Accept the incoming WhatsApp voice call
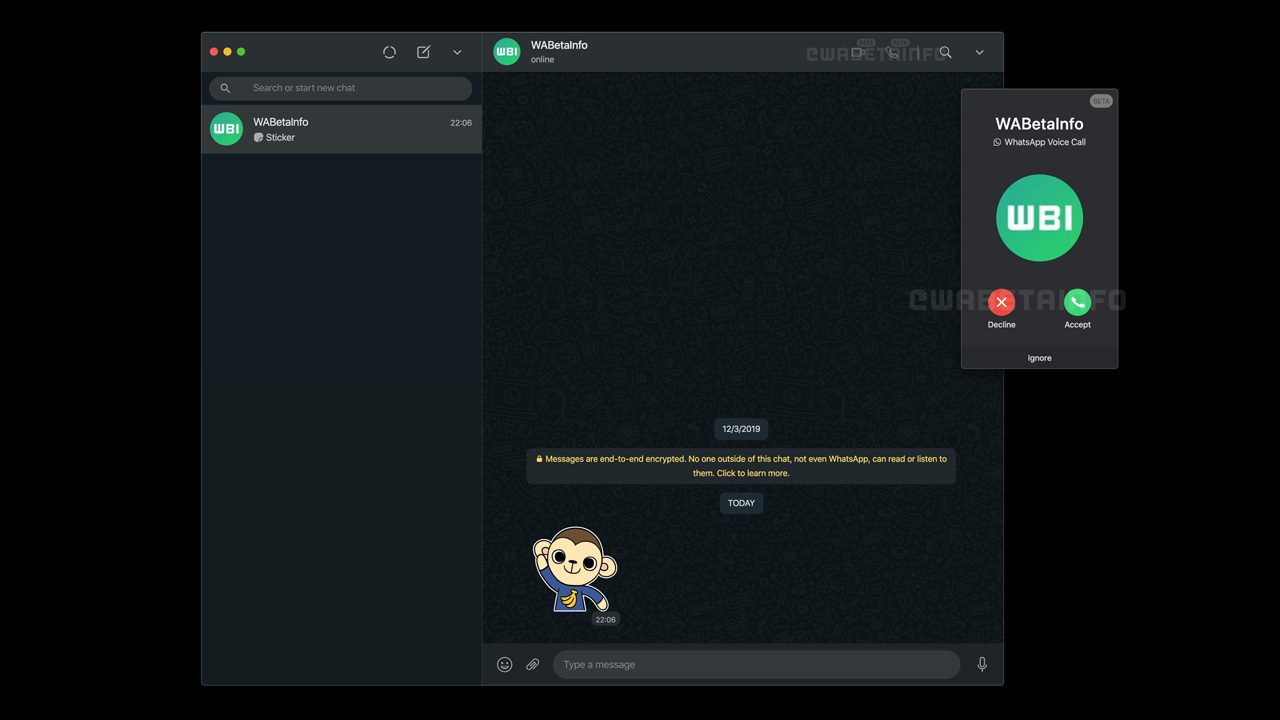 pos(1077,302)
